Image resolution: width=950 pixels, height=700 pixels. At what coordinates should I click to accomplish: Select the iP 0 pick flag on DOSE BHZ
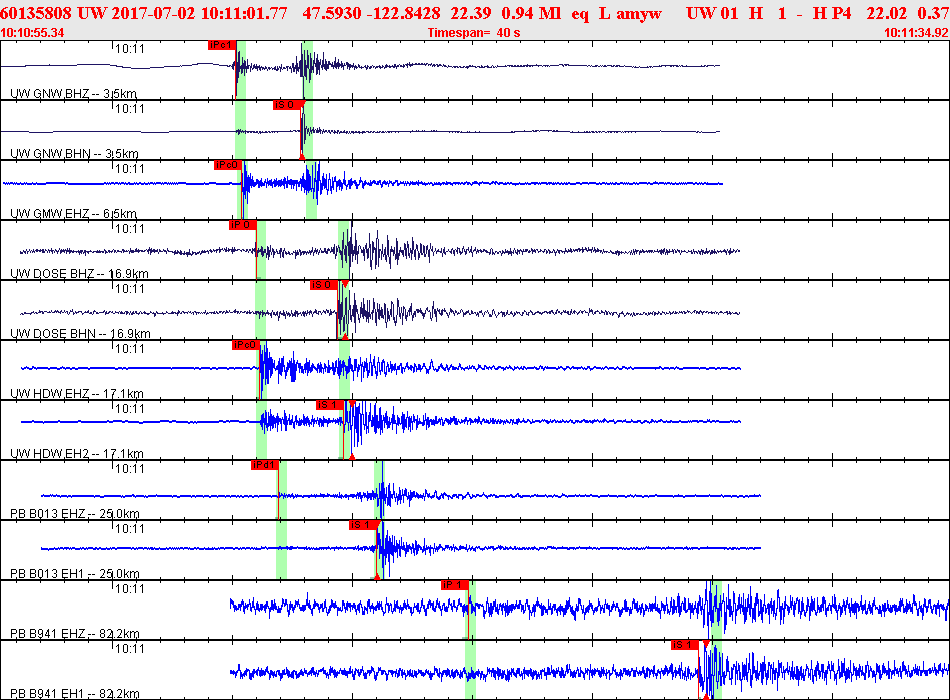(242, 225)
